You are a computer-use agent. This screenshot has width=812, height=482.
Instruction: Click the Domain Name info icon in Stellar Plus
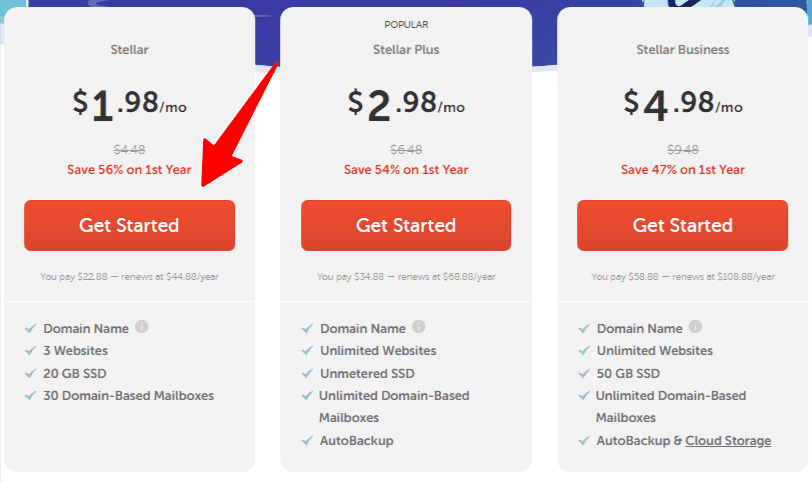click(418, 327)
